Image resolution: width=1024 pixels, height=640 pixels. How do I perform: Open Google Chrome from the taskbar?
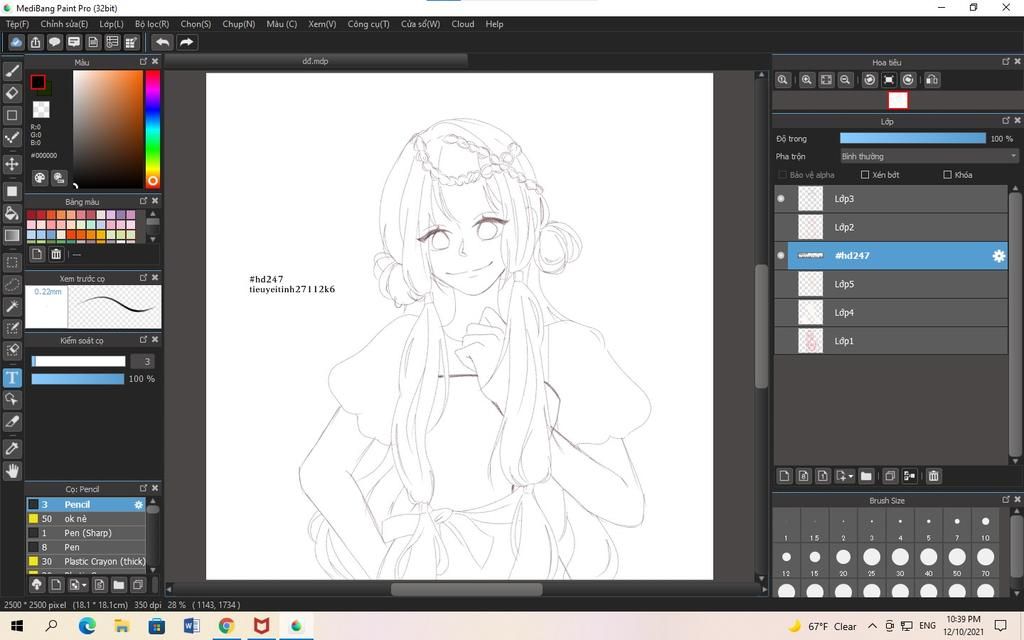[x=227, y=626]
